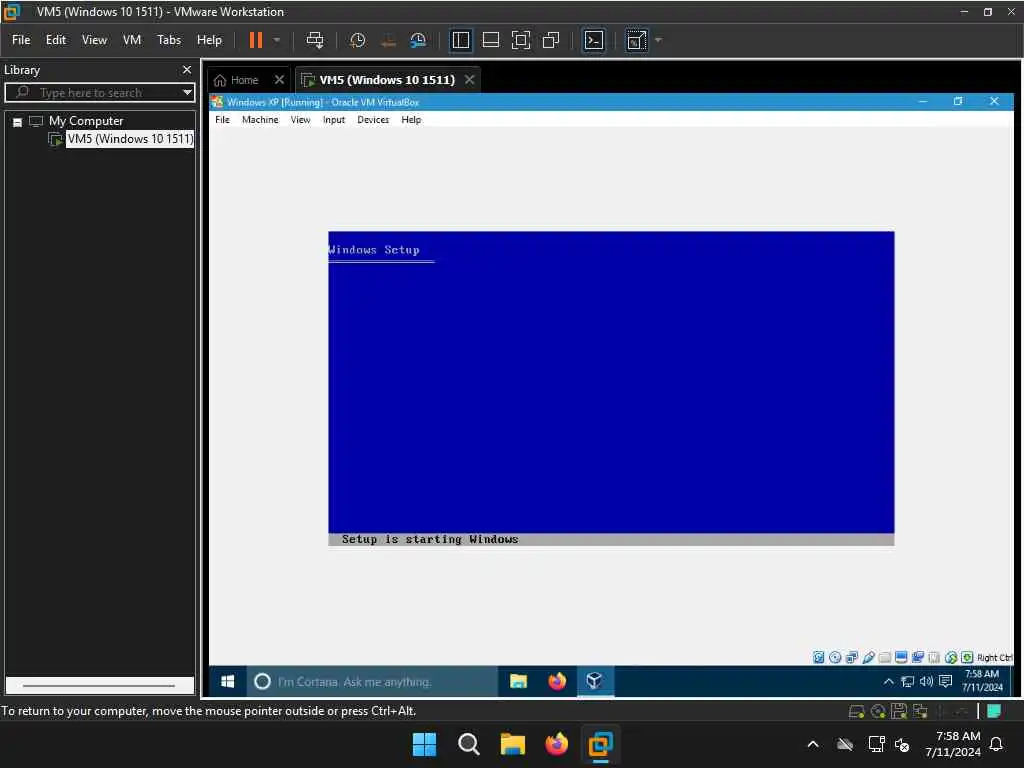Send Ctrl+Alt+Del to the virtual machine
Image resolution: width=1024 pixels, height=768 pixels.
pyautogui.click(x=315, y=40)
